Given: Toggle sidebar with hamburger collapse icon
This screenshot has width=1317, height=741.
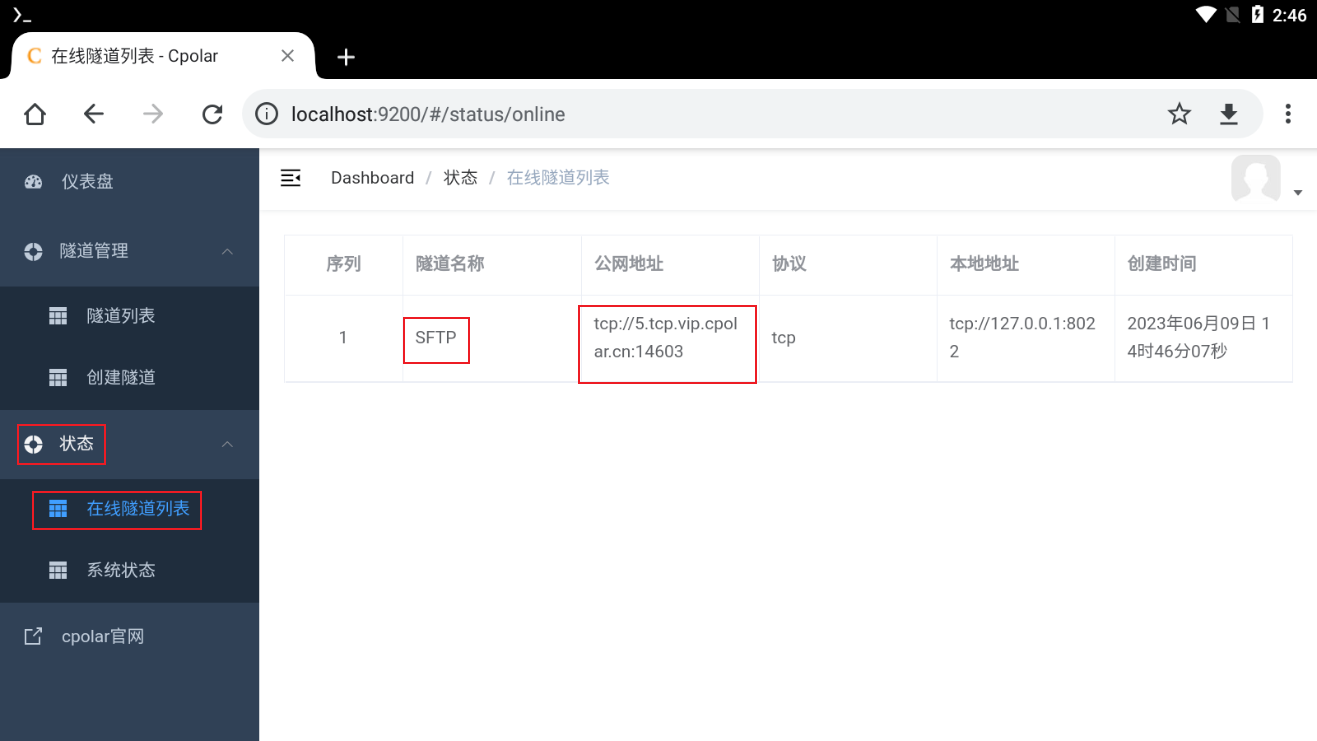Looking at the screenshot, I should pyautogui.click(x=291, y=178).
